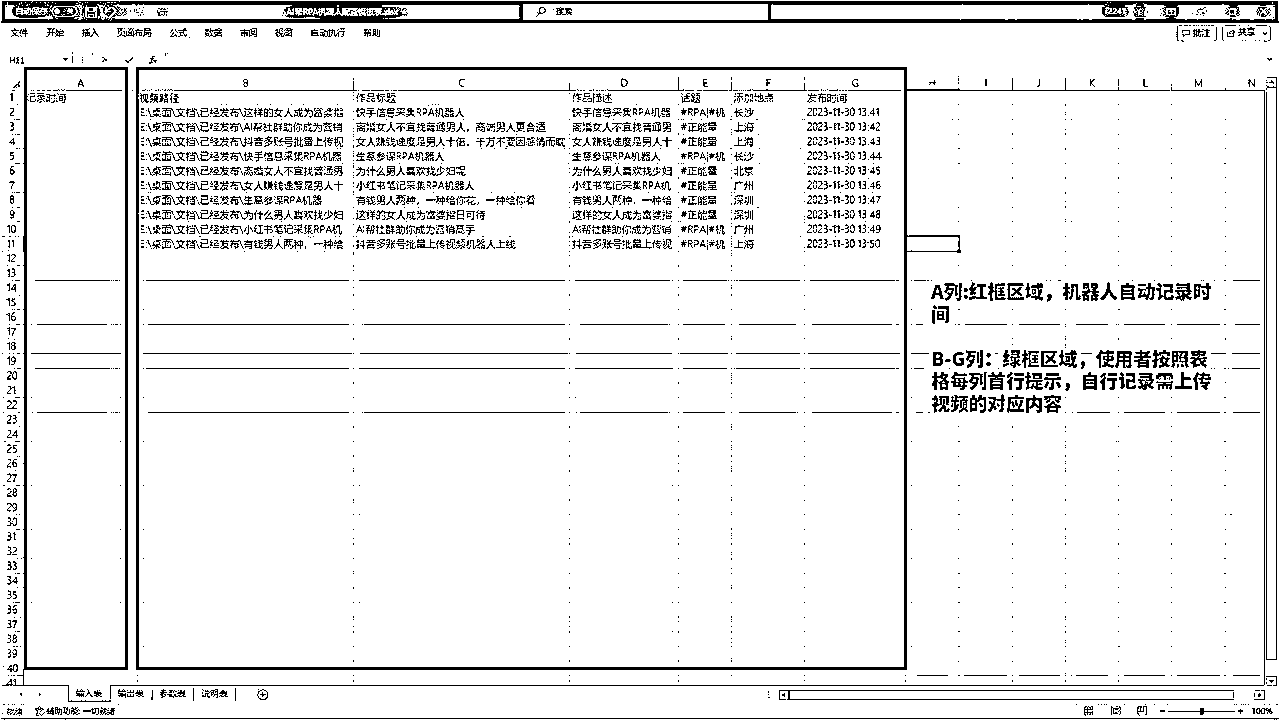The height and width of the screenshot is (720, 1280).
Task: Click the Undo icon in title bar
Action: click(x=109, y=11)
